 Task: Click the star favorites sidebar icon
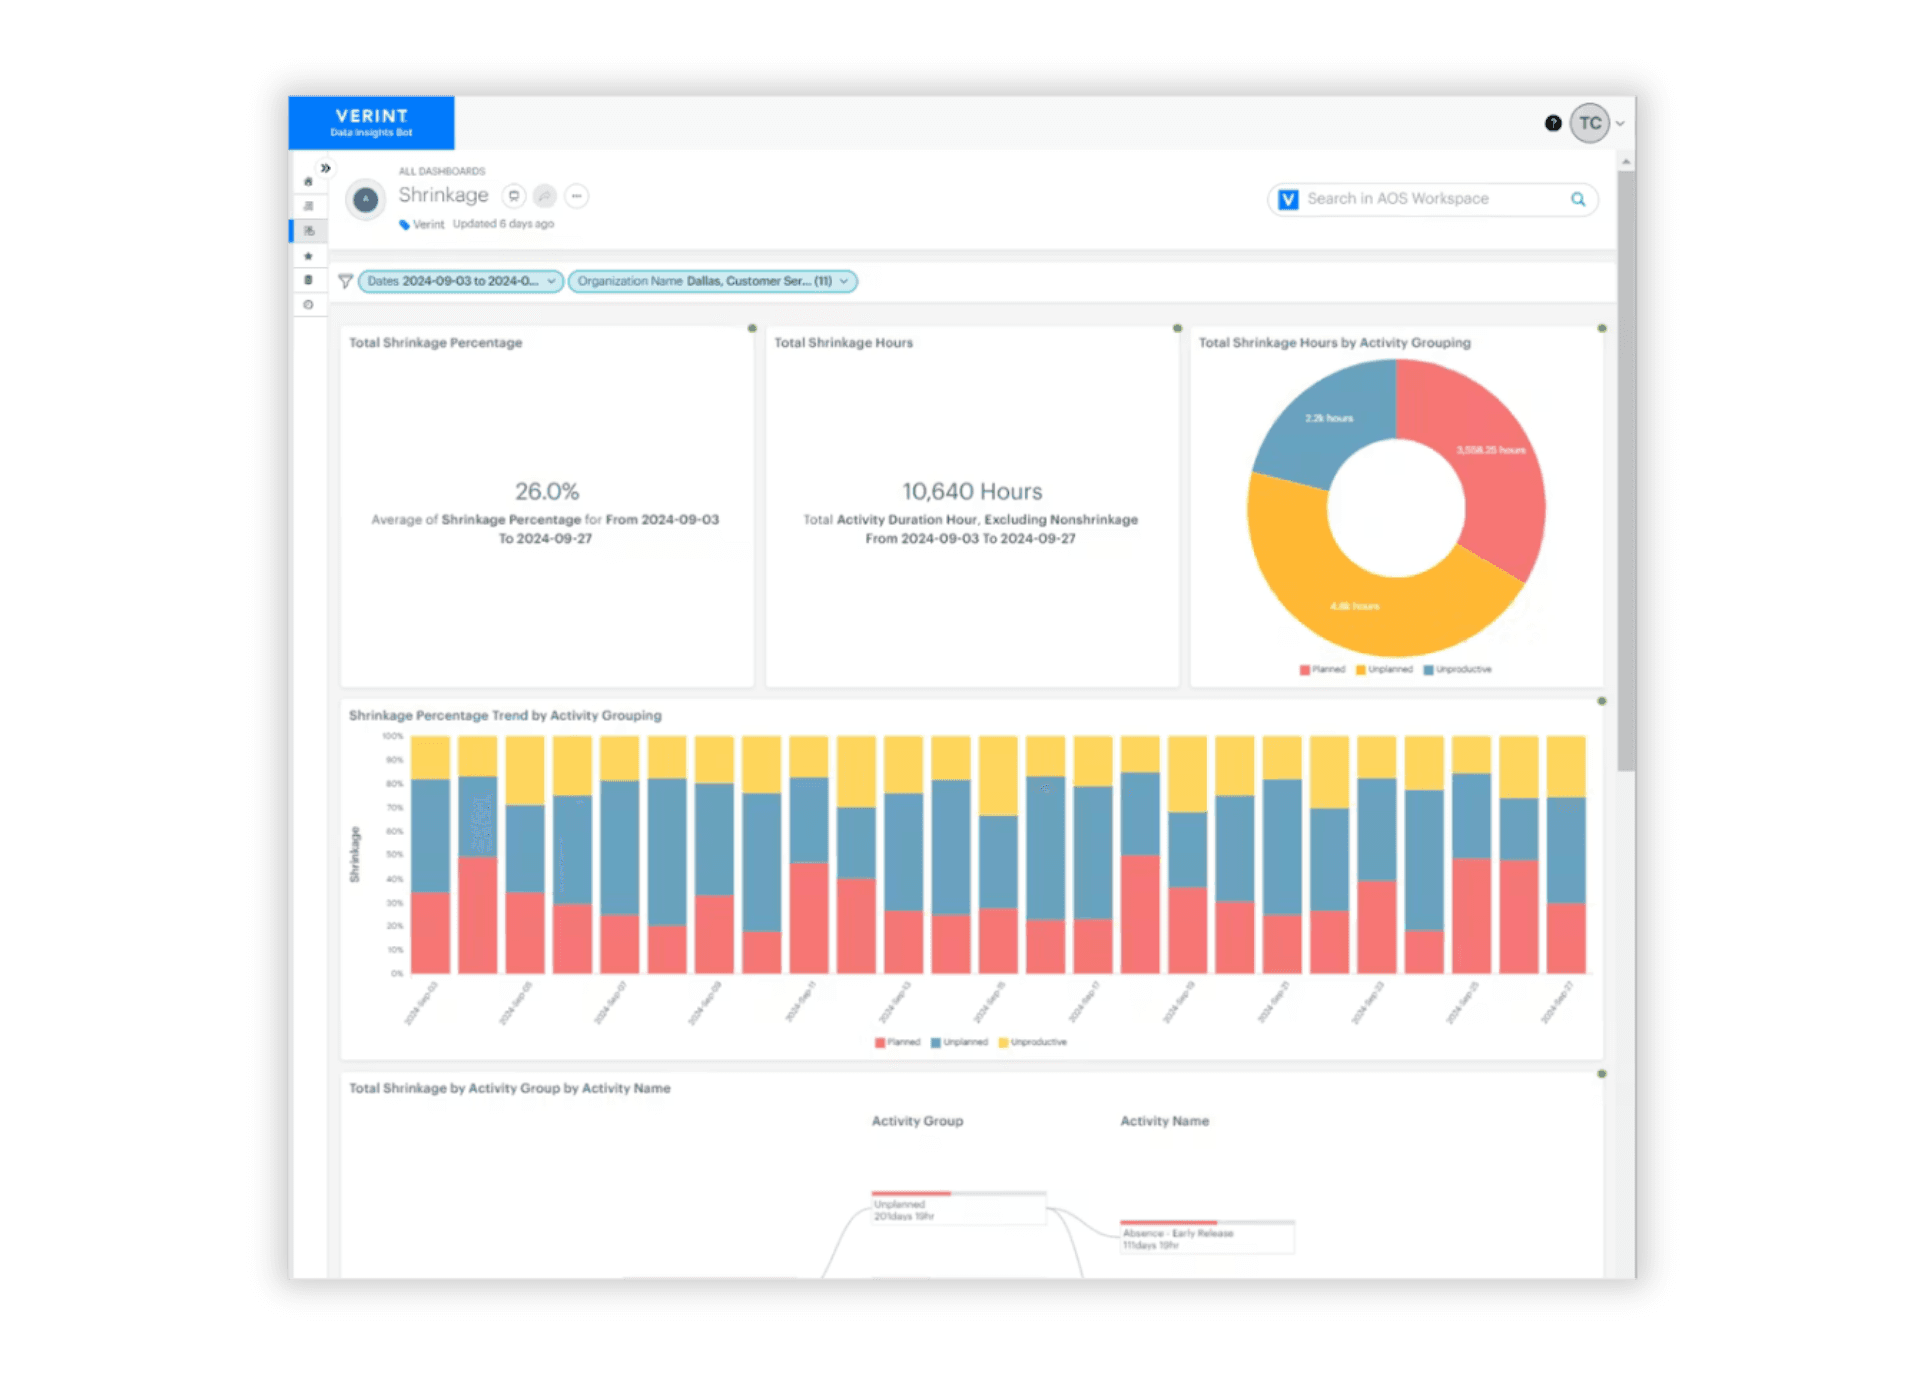(x=308, y=257)
